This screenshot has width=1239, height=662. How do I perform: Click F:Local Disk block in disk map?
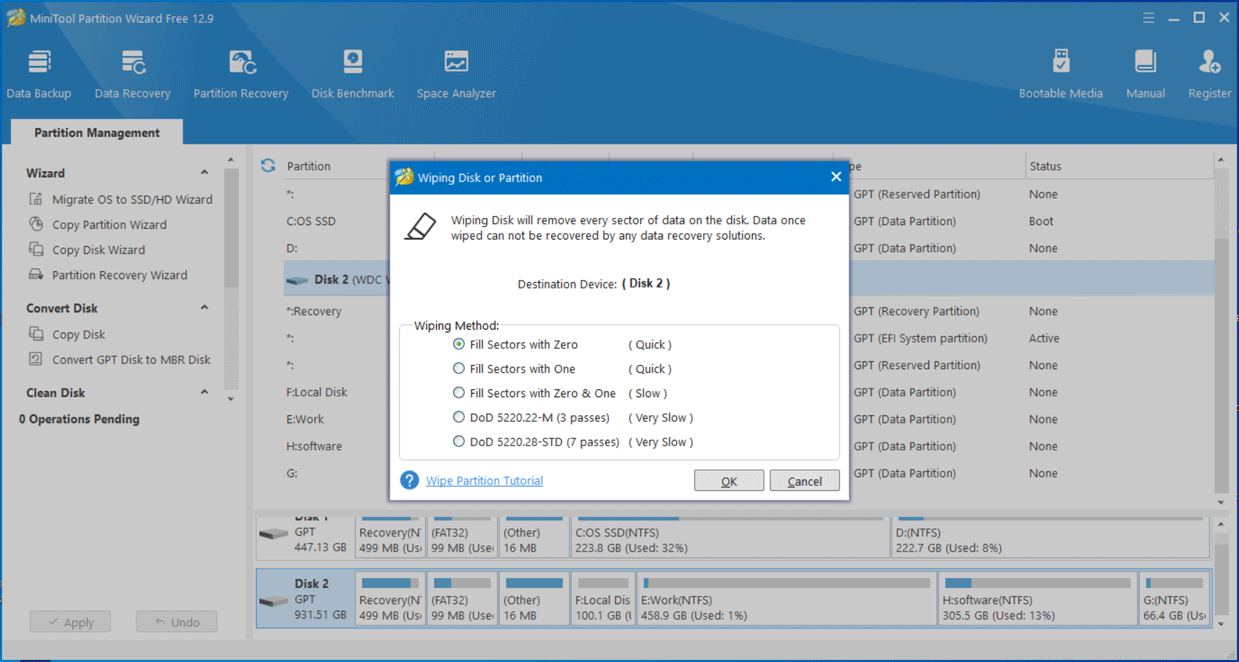[x=603, y=598]
